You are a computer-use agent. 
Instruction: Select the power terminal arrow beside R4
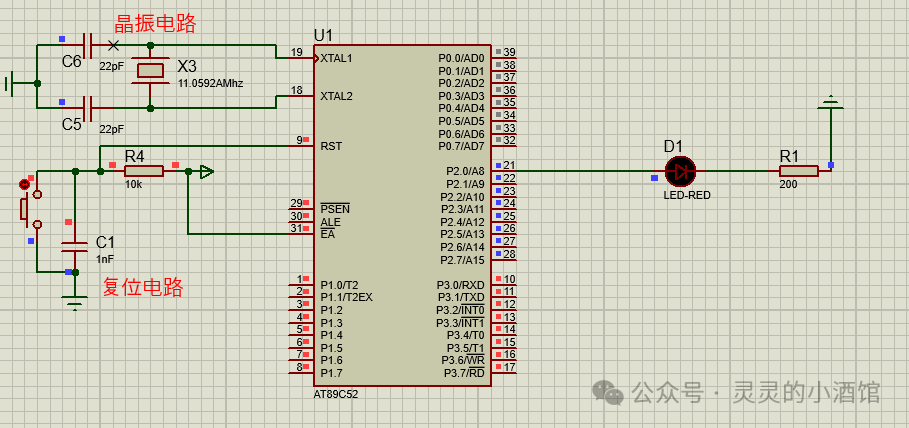tap(206, 171)
